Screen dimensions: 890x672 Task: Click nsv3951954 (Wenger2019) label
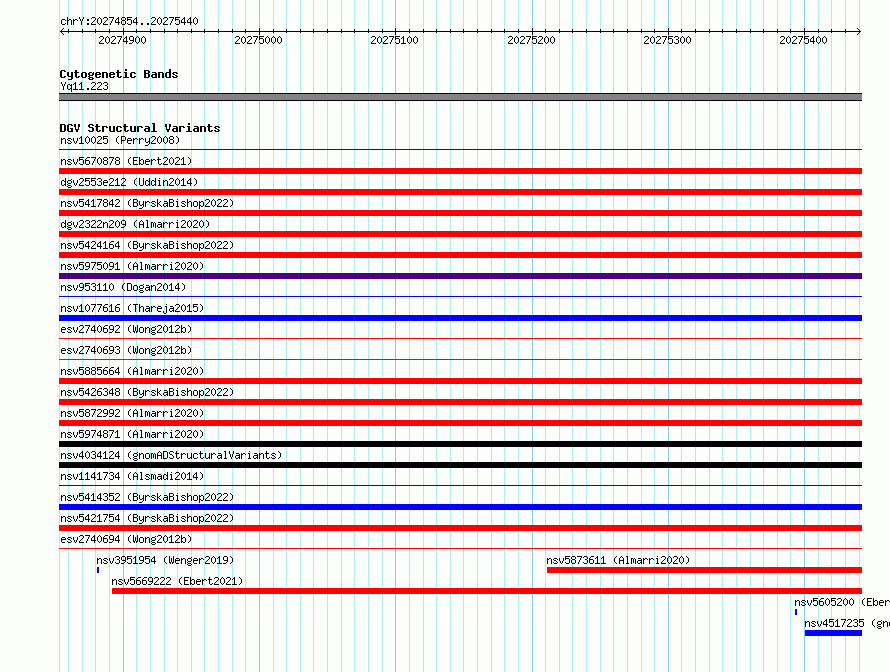165,560
